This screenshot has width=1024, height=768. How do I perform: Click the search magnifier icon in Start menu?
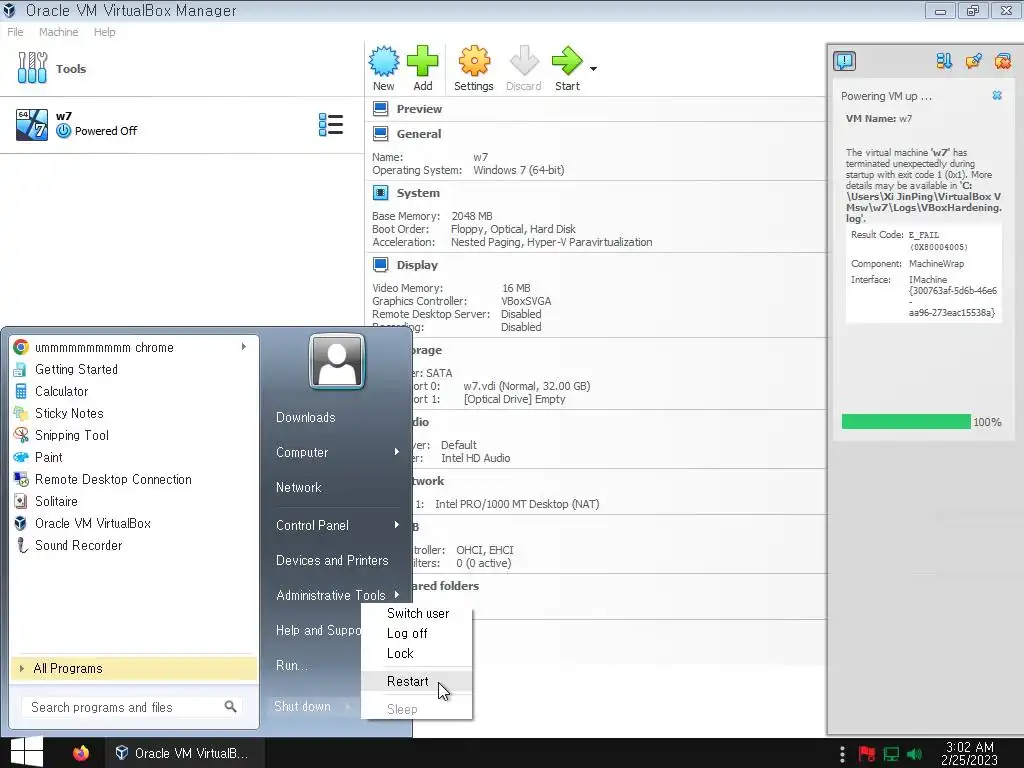coord(231,707)
